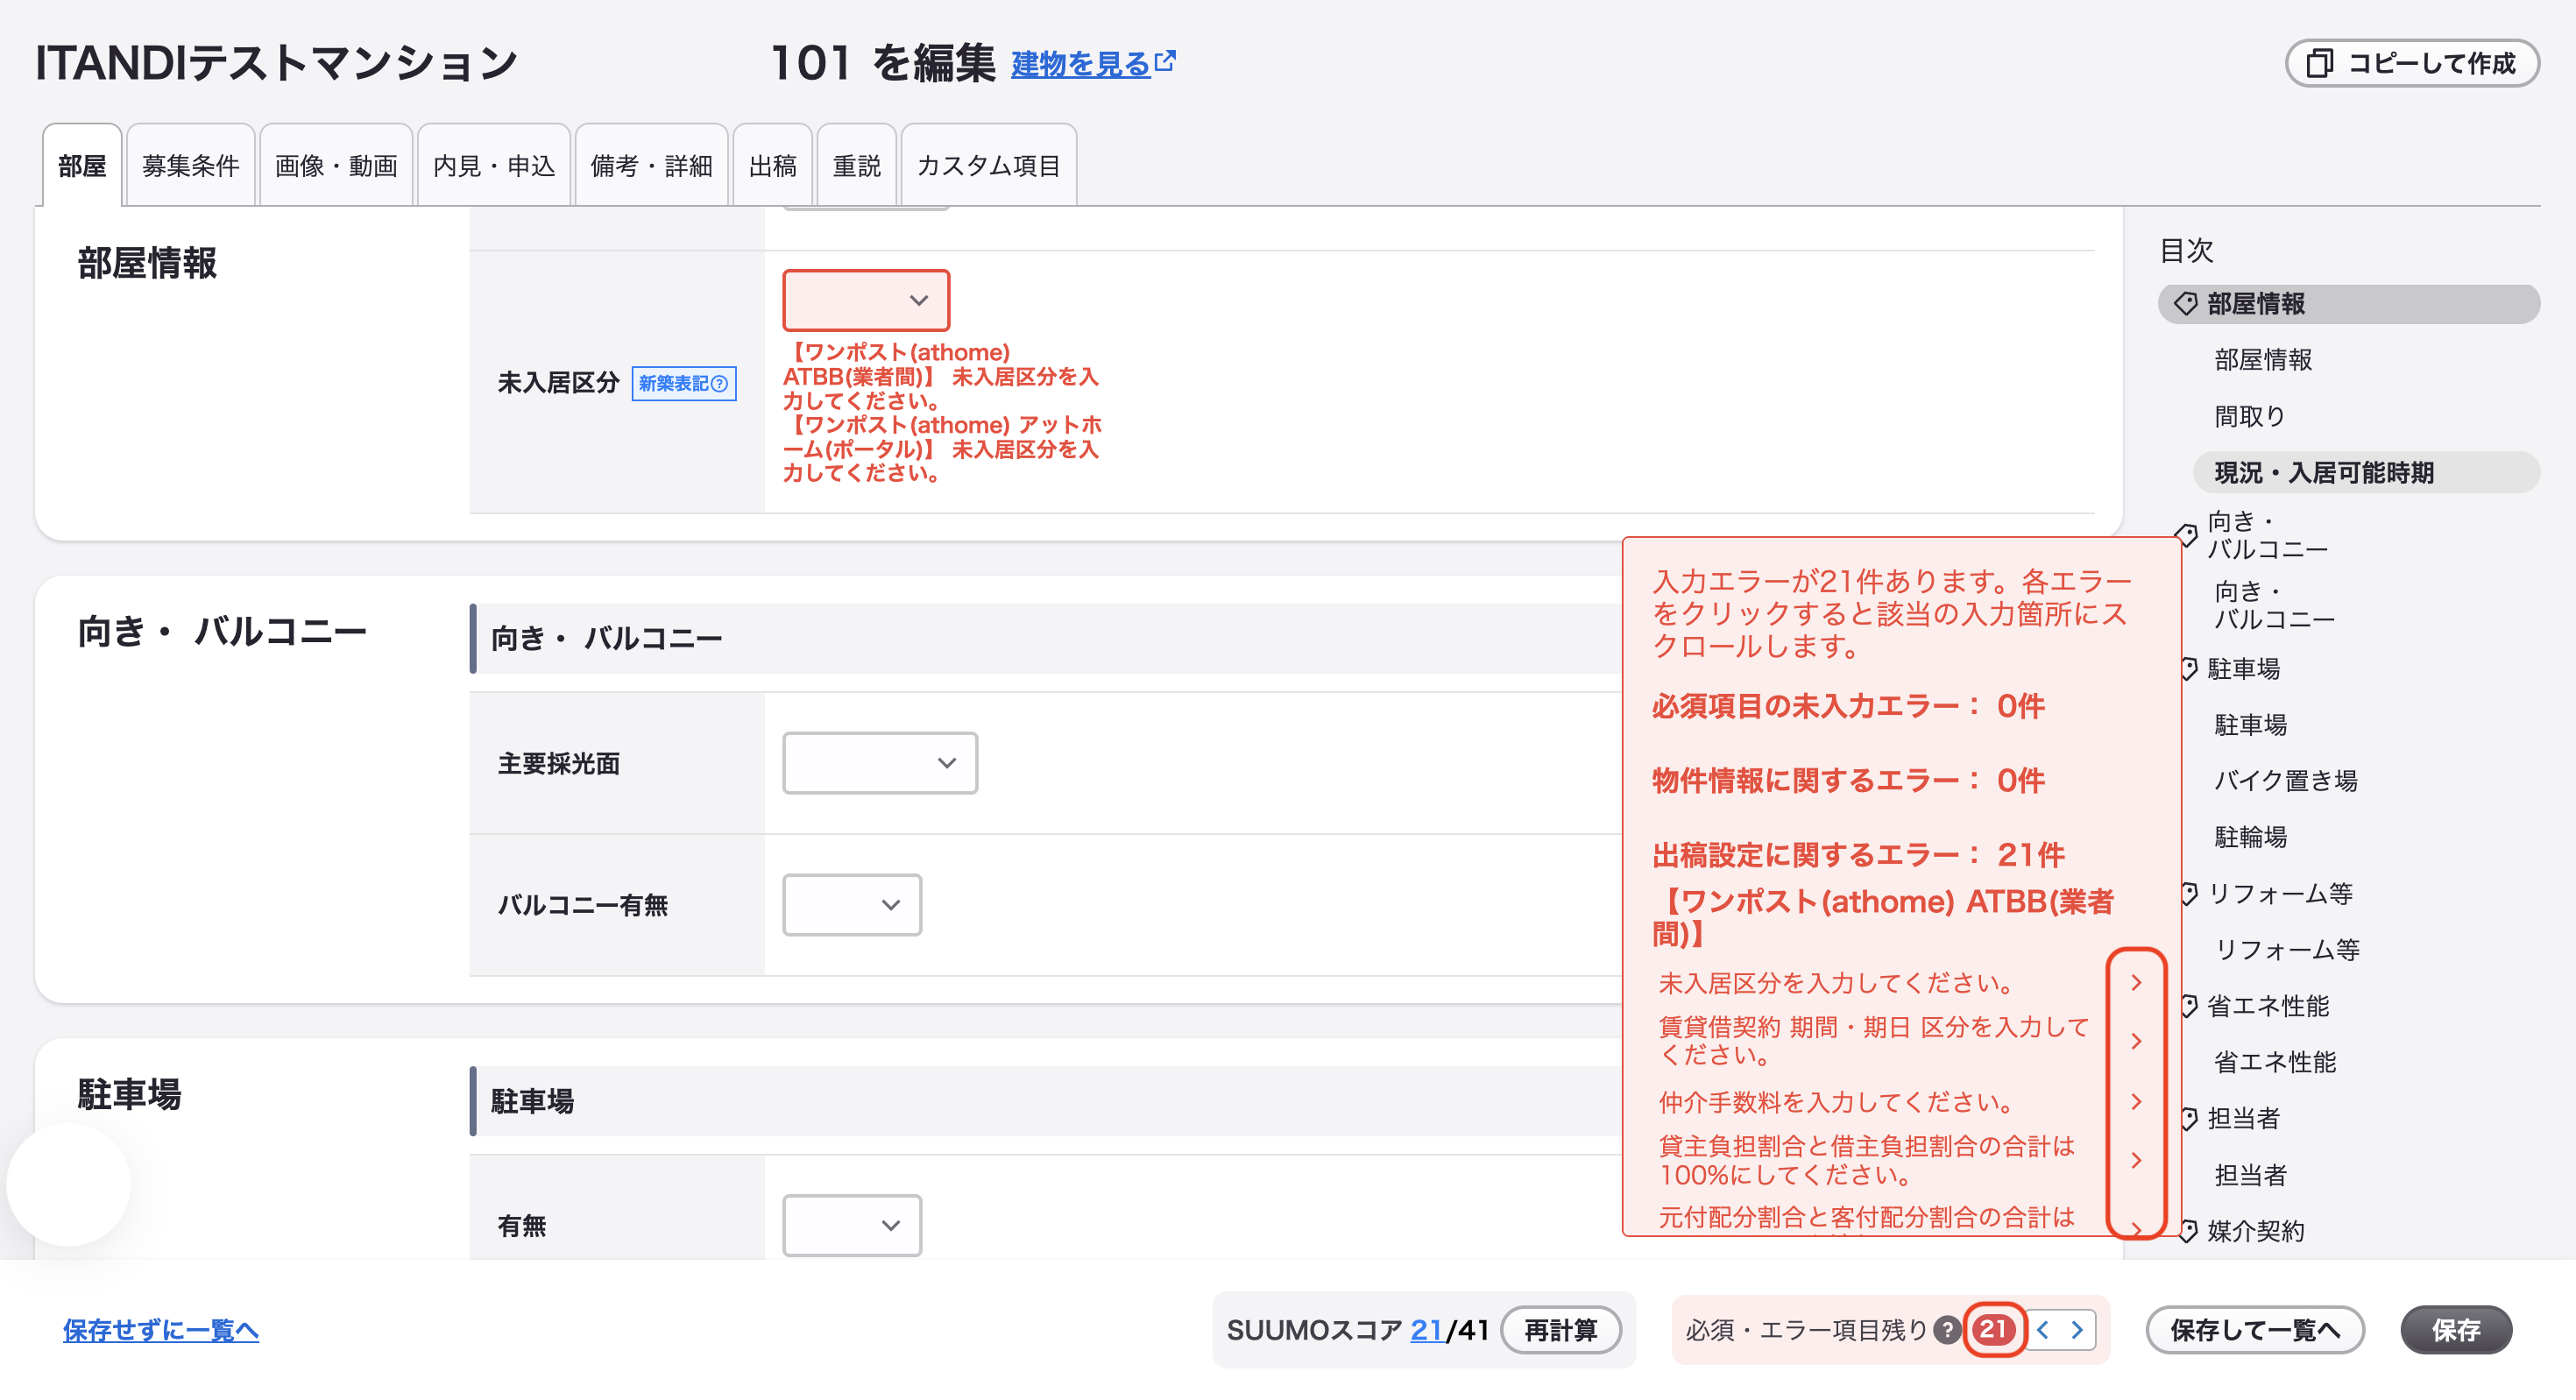Click arrow next to 未入居区分を入力してください error
This screenshot has height=1400, width=2576.
point(2136,982)
